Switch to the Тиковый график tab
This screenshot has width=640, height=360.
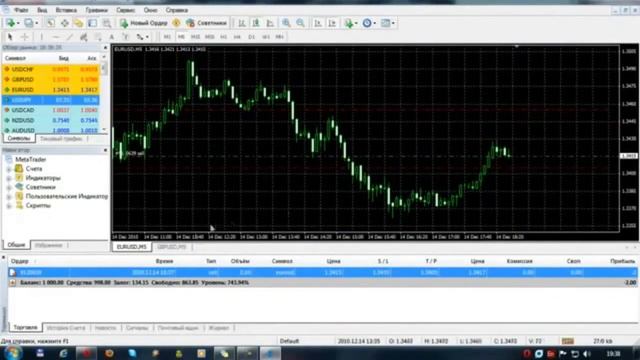tap(61, 139)
